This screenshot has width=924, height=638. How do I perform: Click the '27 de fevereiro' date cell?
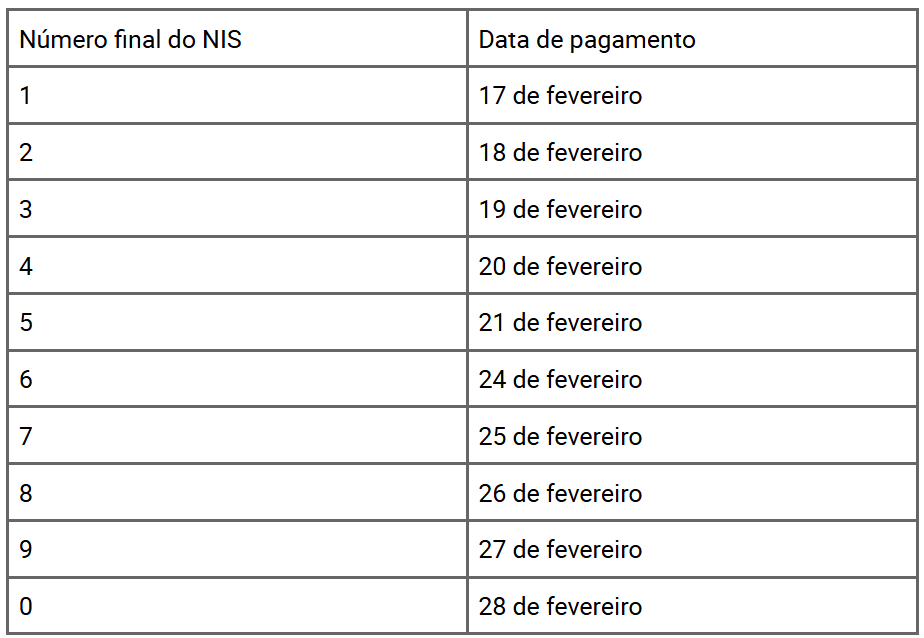[692, 549]
